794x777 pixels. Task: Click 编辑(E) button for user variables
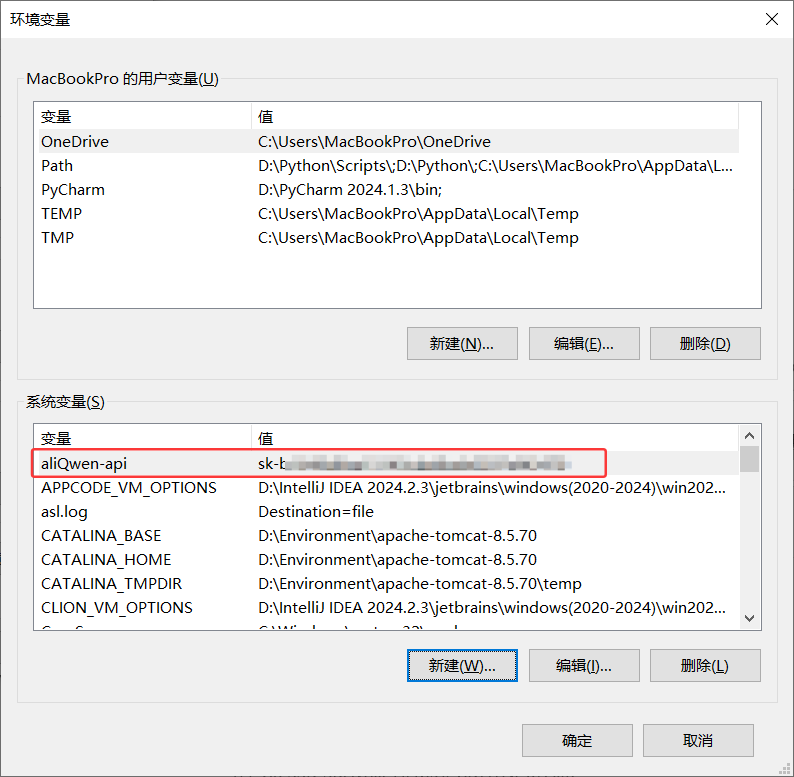click(x=583, y=343)
